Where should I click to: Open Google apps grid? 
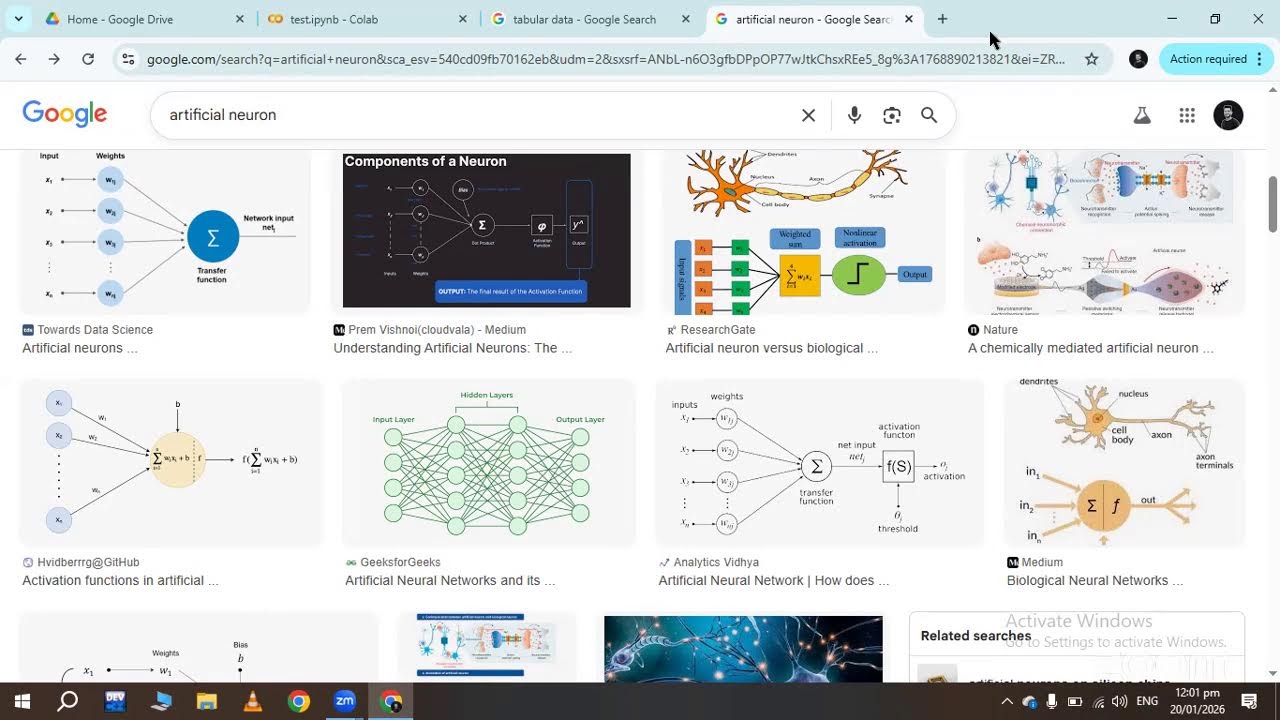(1187, 115)
